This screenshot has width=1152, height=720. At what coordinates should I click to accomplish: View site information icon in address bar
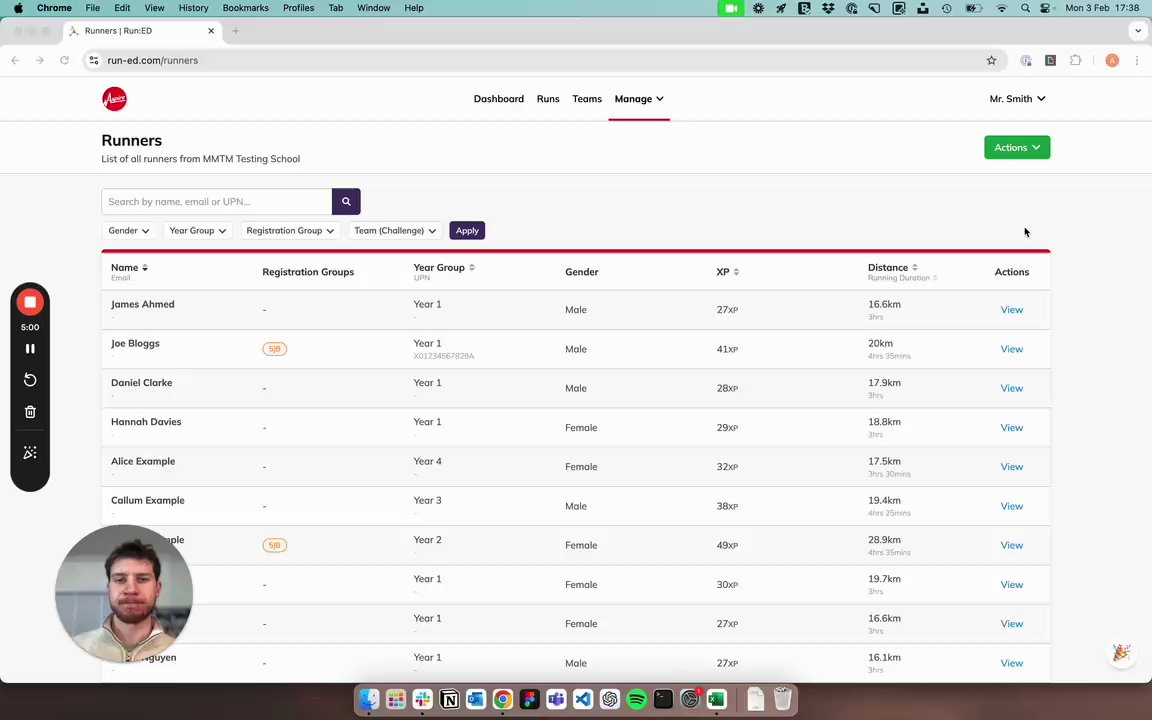(x=94, y=60)
